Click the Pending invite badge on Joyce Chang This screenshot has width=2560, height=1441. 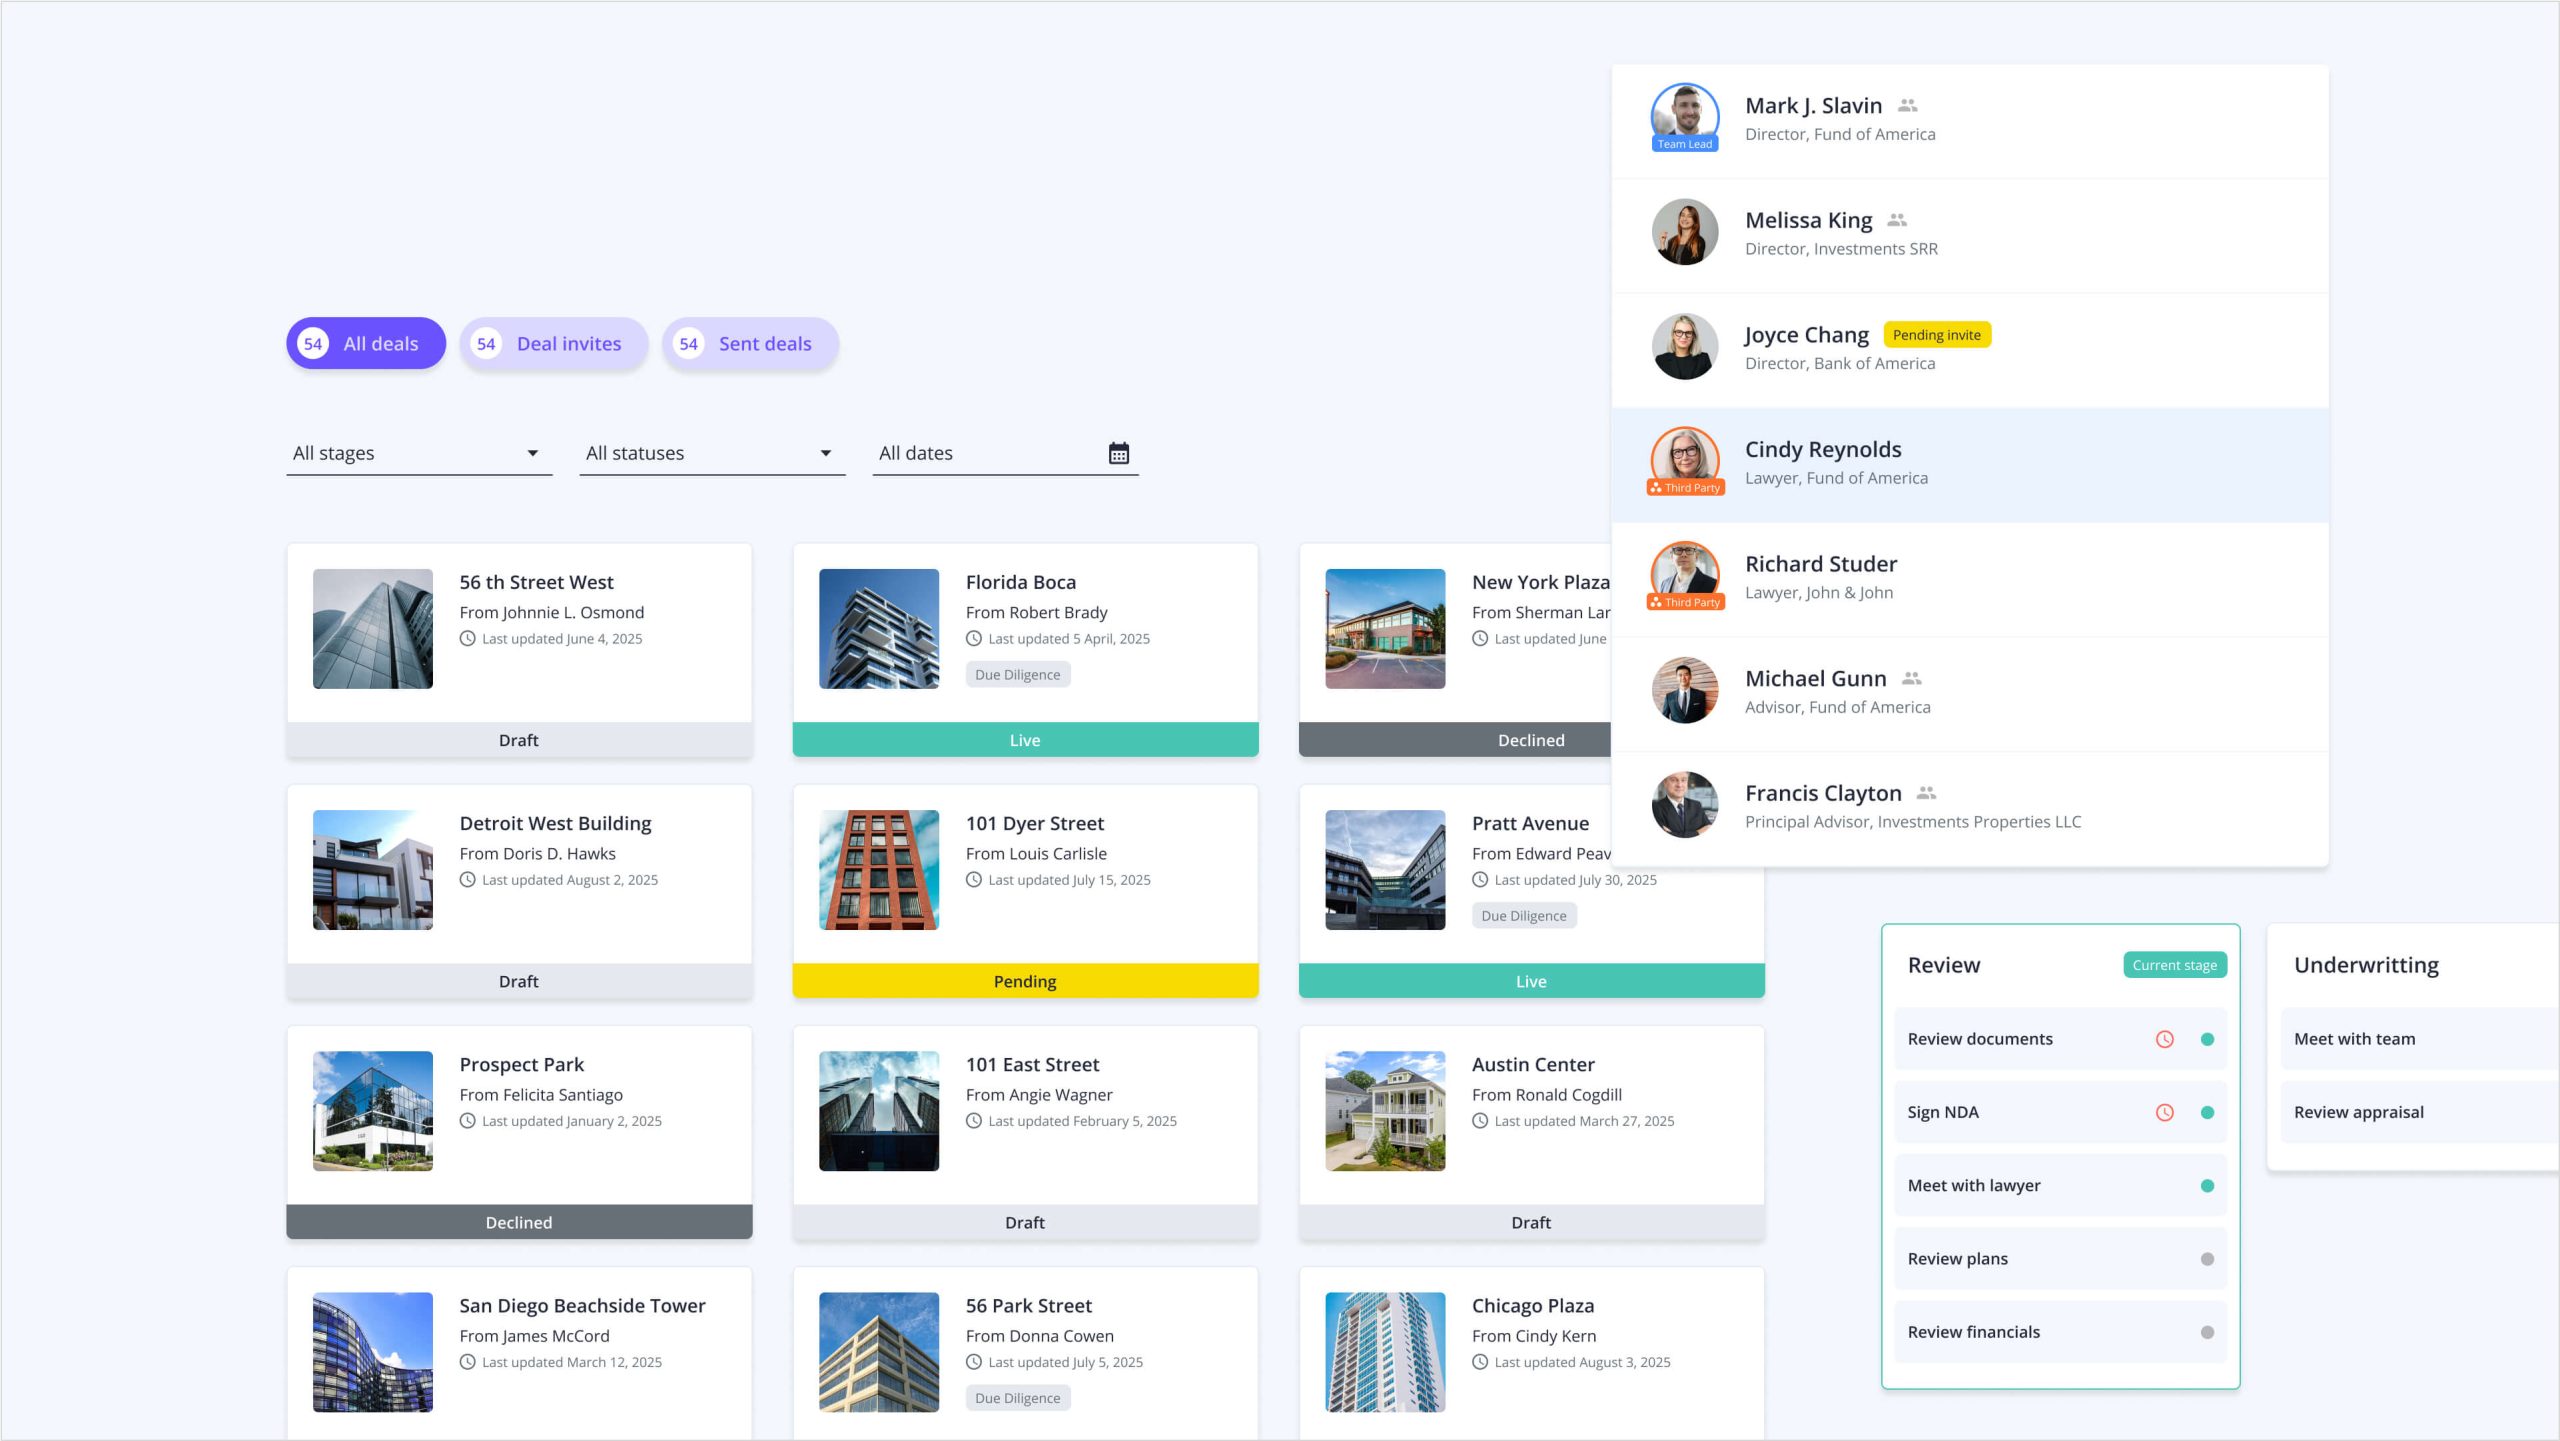(1936, 335)
